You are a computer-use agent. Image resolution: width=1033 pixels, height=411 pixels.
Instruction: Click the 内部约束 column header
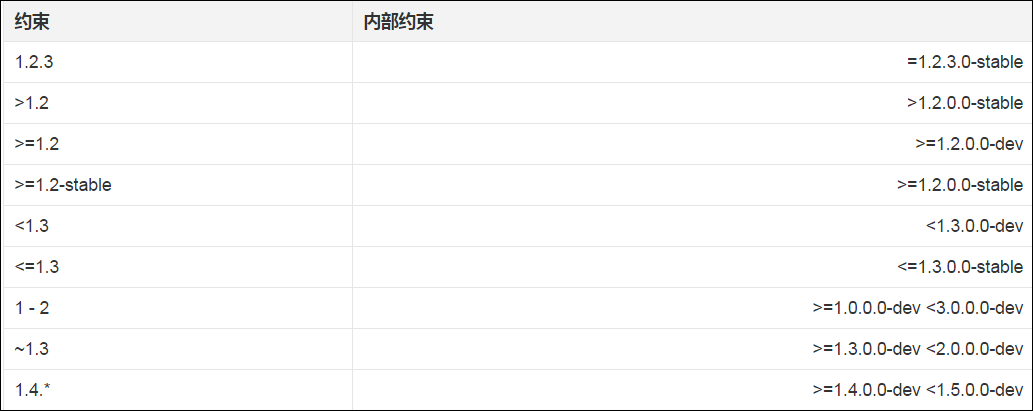[692, 22]
